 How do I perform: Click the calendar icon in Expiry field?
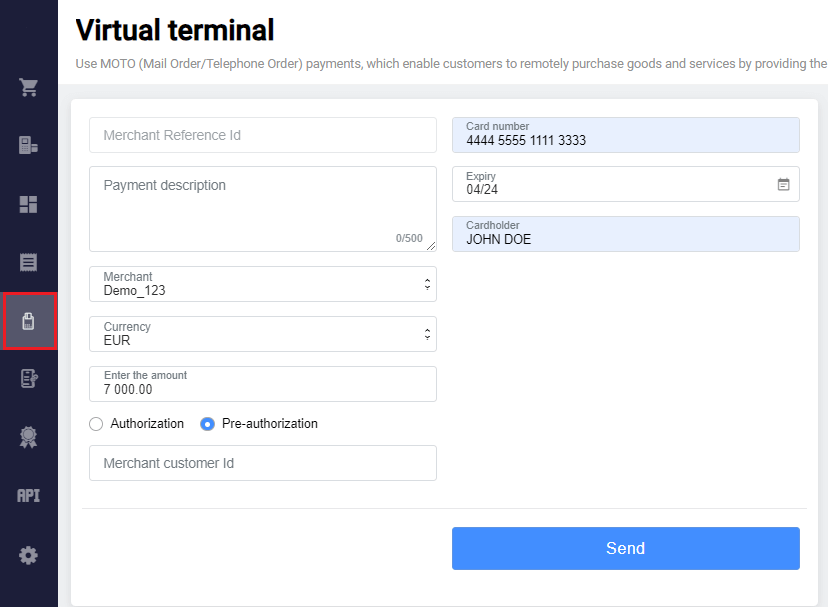point(783,184)
